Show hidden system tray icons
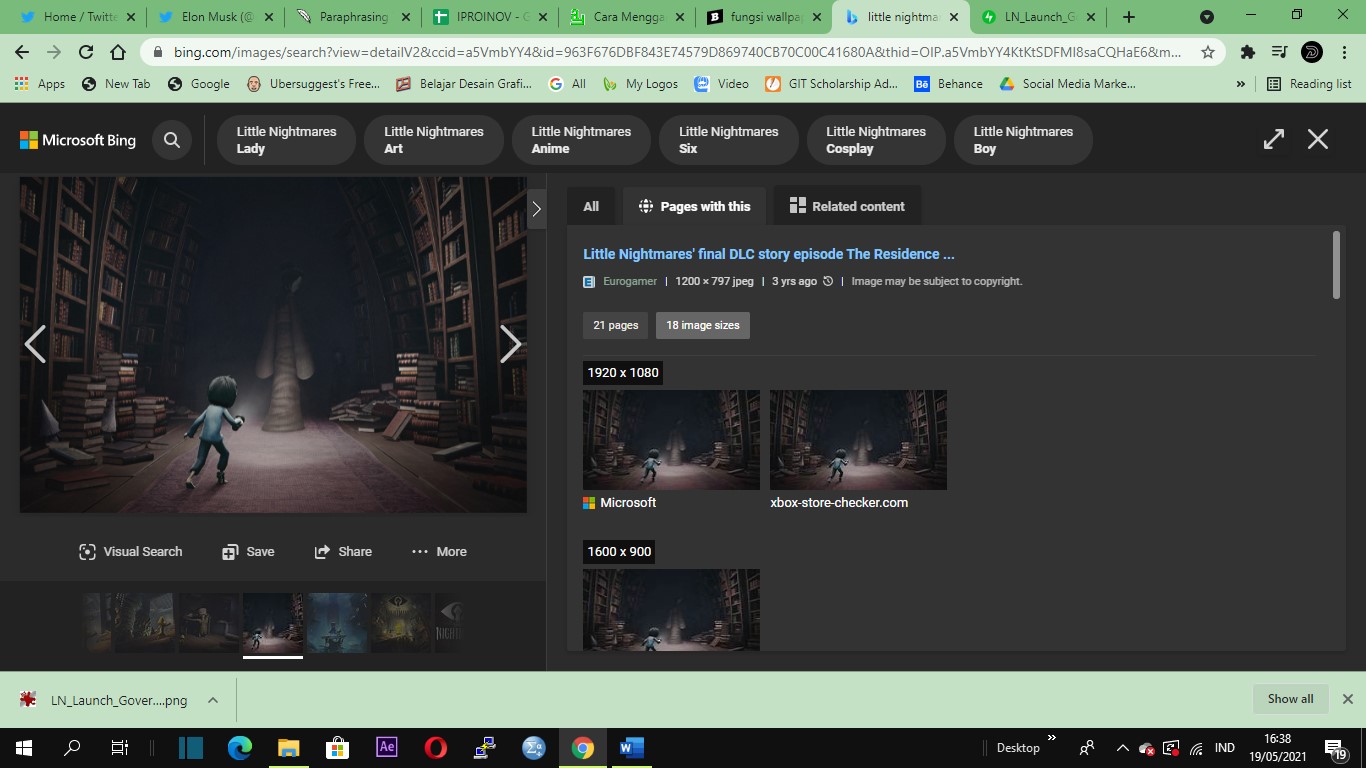This screenshot has height=768, width=1366. click(1122, 748)
